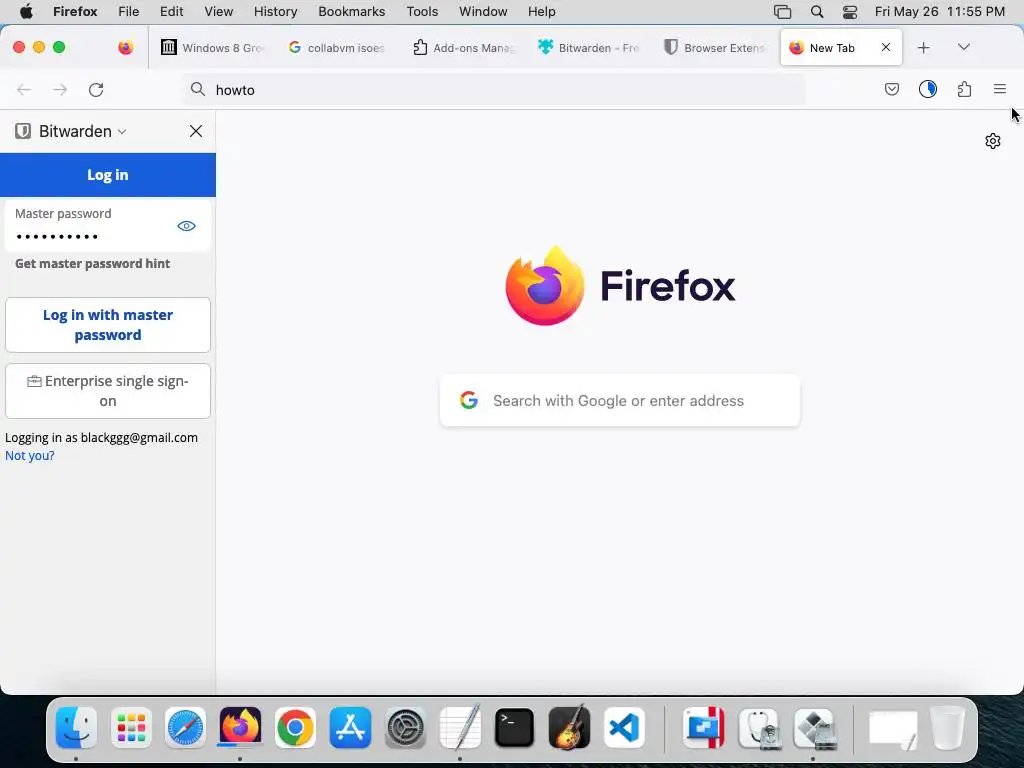Open Control Center in menu bar
Screen dimensions: 1024x768
click(x=850, y=12)
